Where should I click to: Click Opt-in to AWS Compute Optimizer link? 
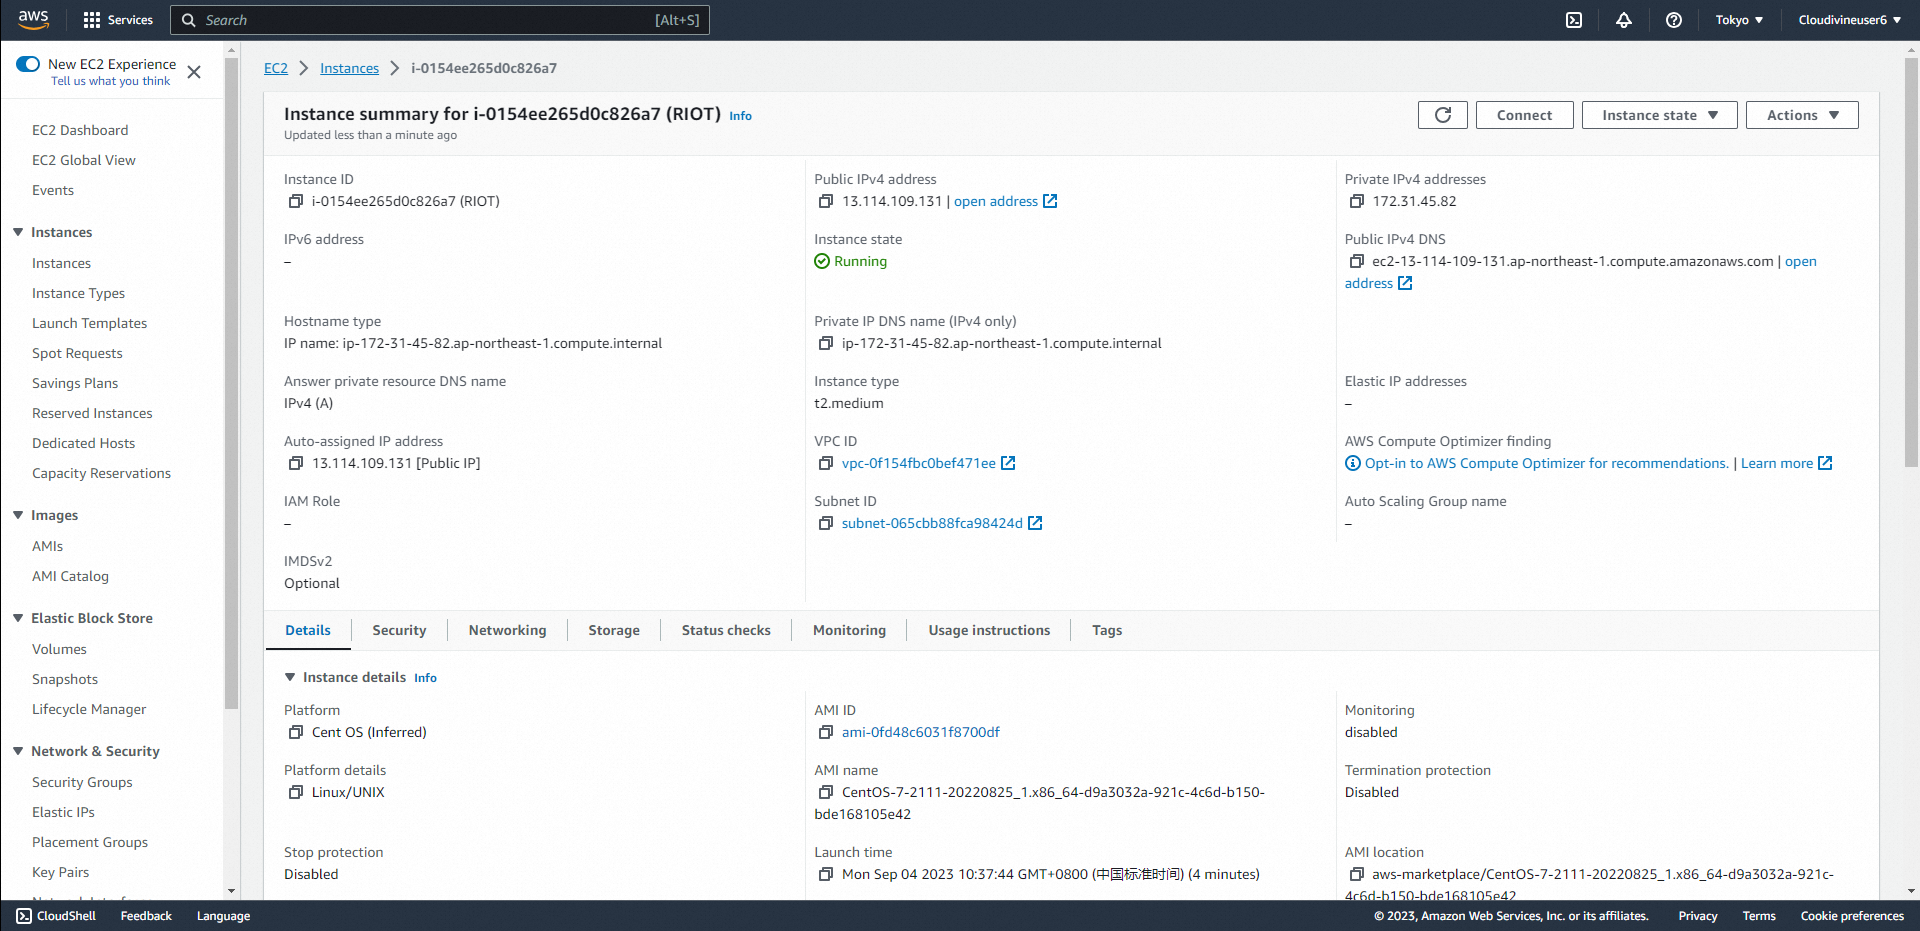tap(1546, 463)
